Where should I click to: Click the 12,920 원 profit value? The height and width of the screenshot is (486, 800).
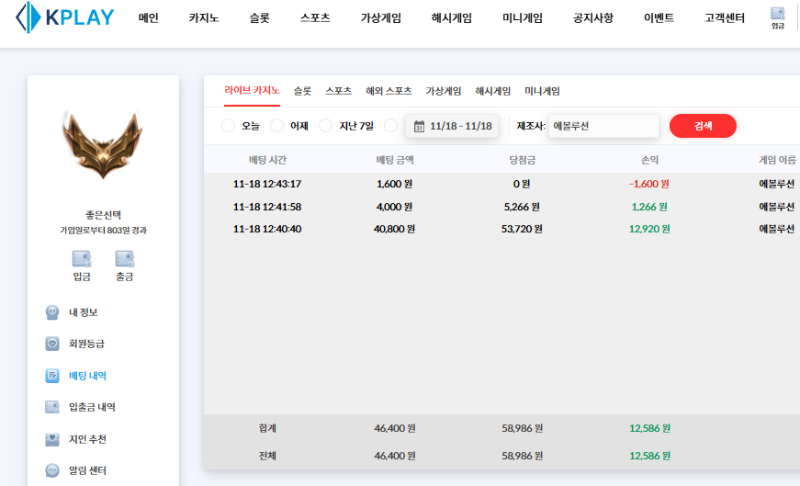(x=649, y=229)
